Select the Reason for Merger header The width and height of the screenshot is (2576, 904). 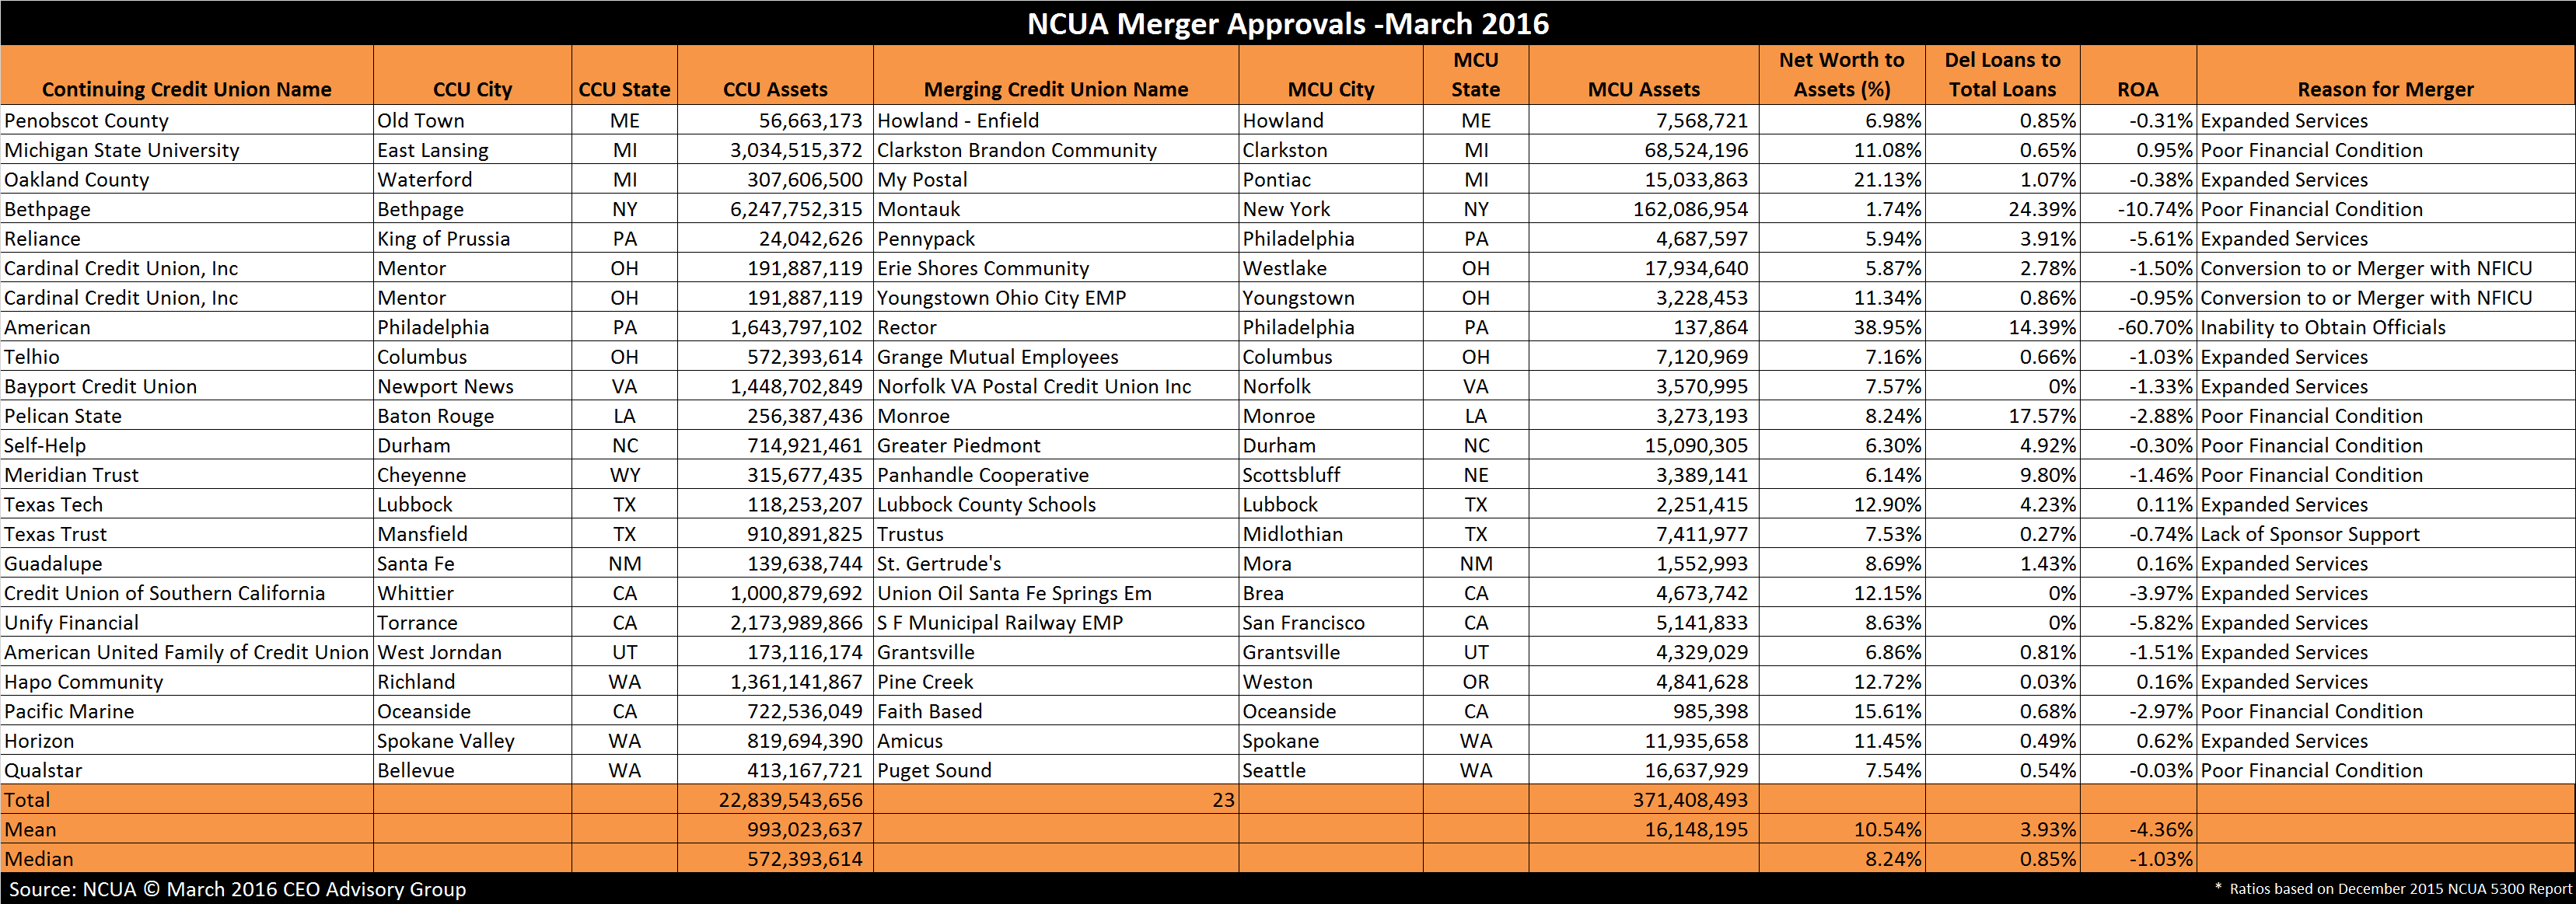[x=2385, y=89]
